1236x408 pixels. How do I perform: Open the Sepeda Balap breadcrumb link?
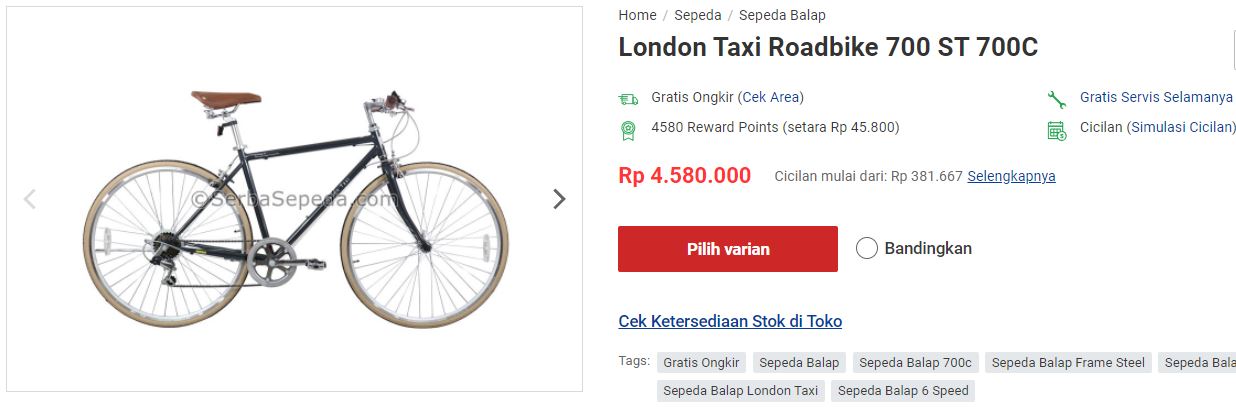click(x=782, y=15)
